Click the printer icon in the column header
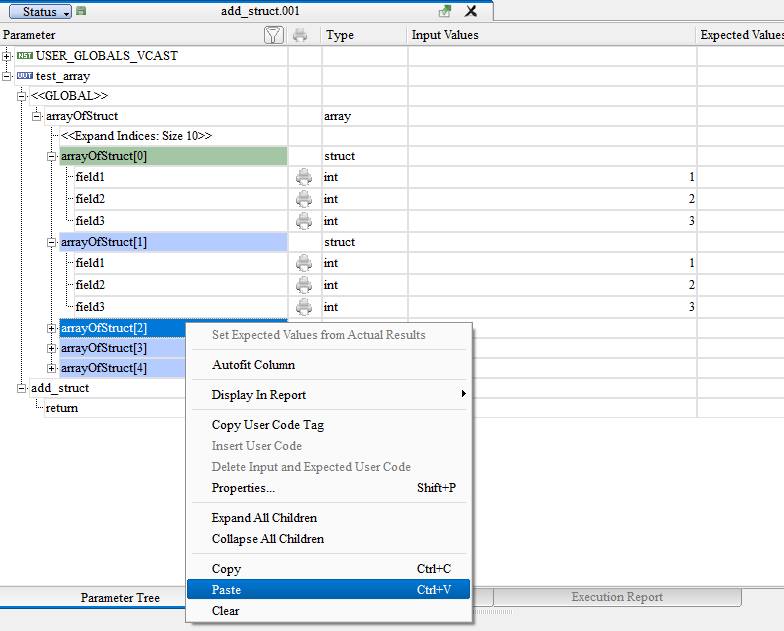Viewport: 784px width, 631px height. [300, 35]
